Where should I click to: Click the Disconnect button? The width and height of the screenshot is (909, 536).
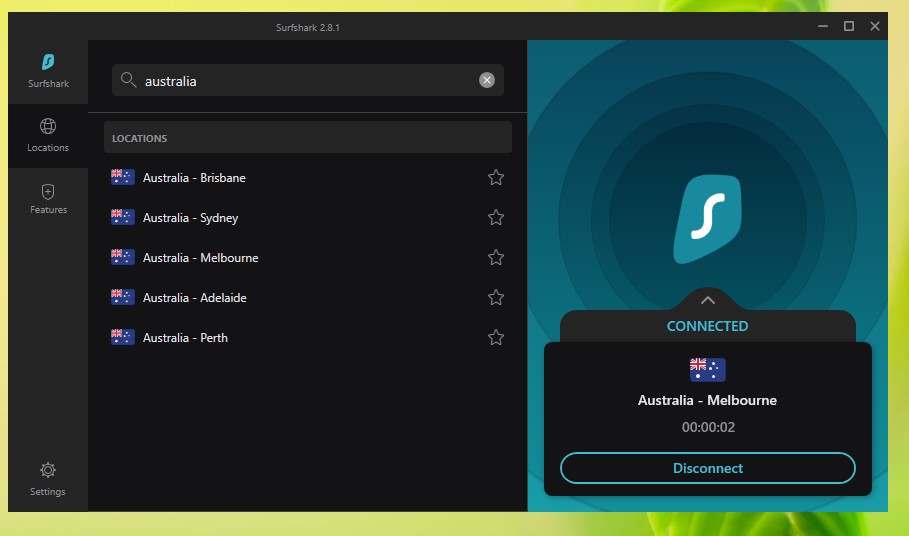click(x=708, y=468)
